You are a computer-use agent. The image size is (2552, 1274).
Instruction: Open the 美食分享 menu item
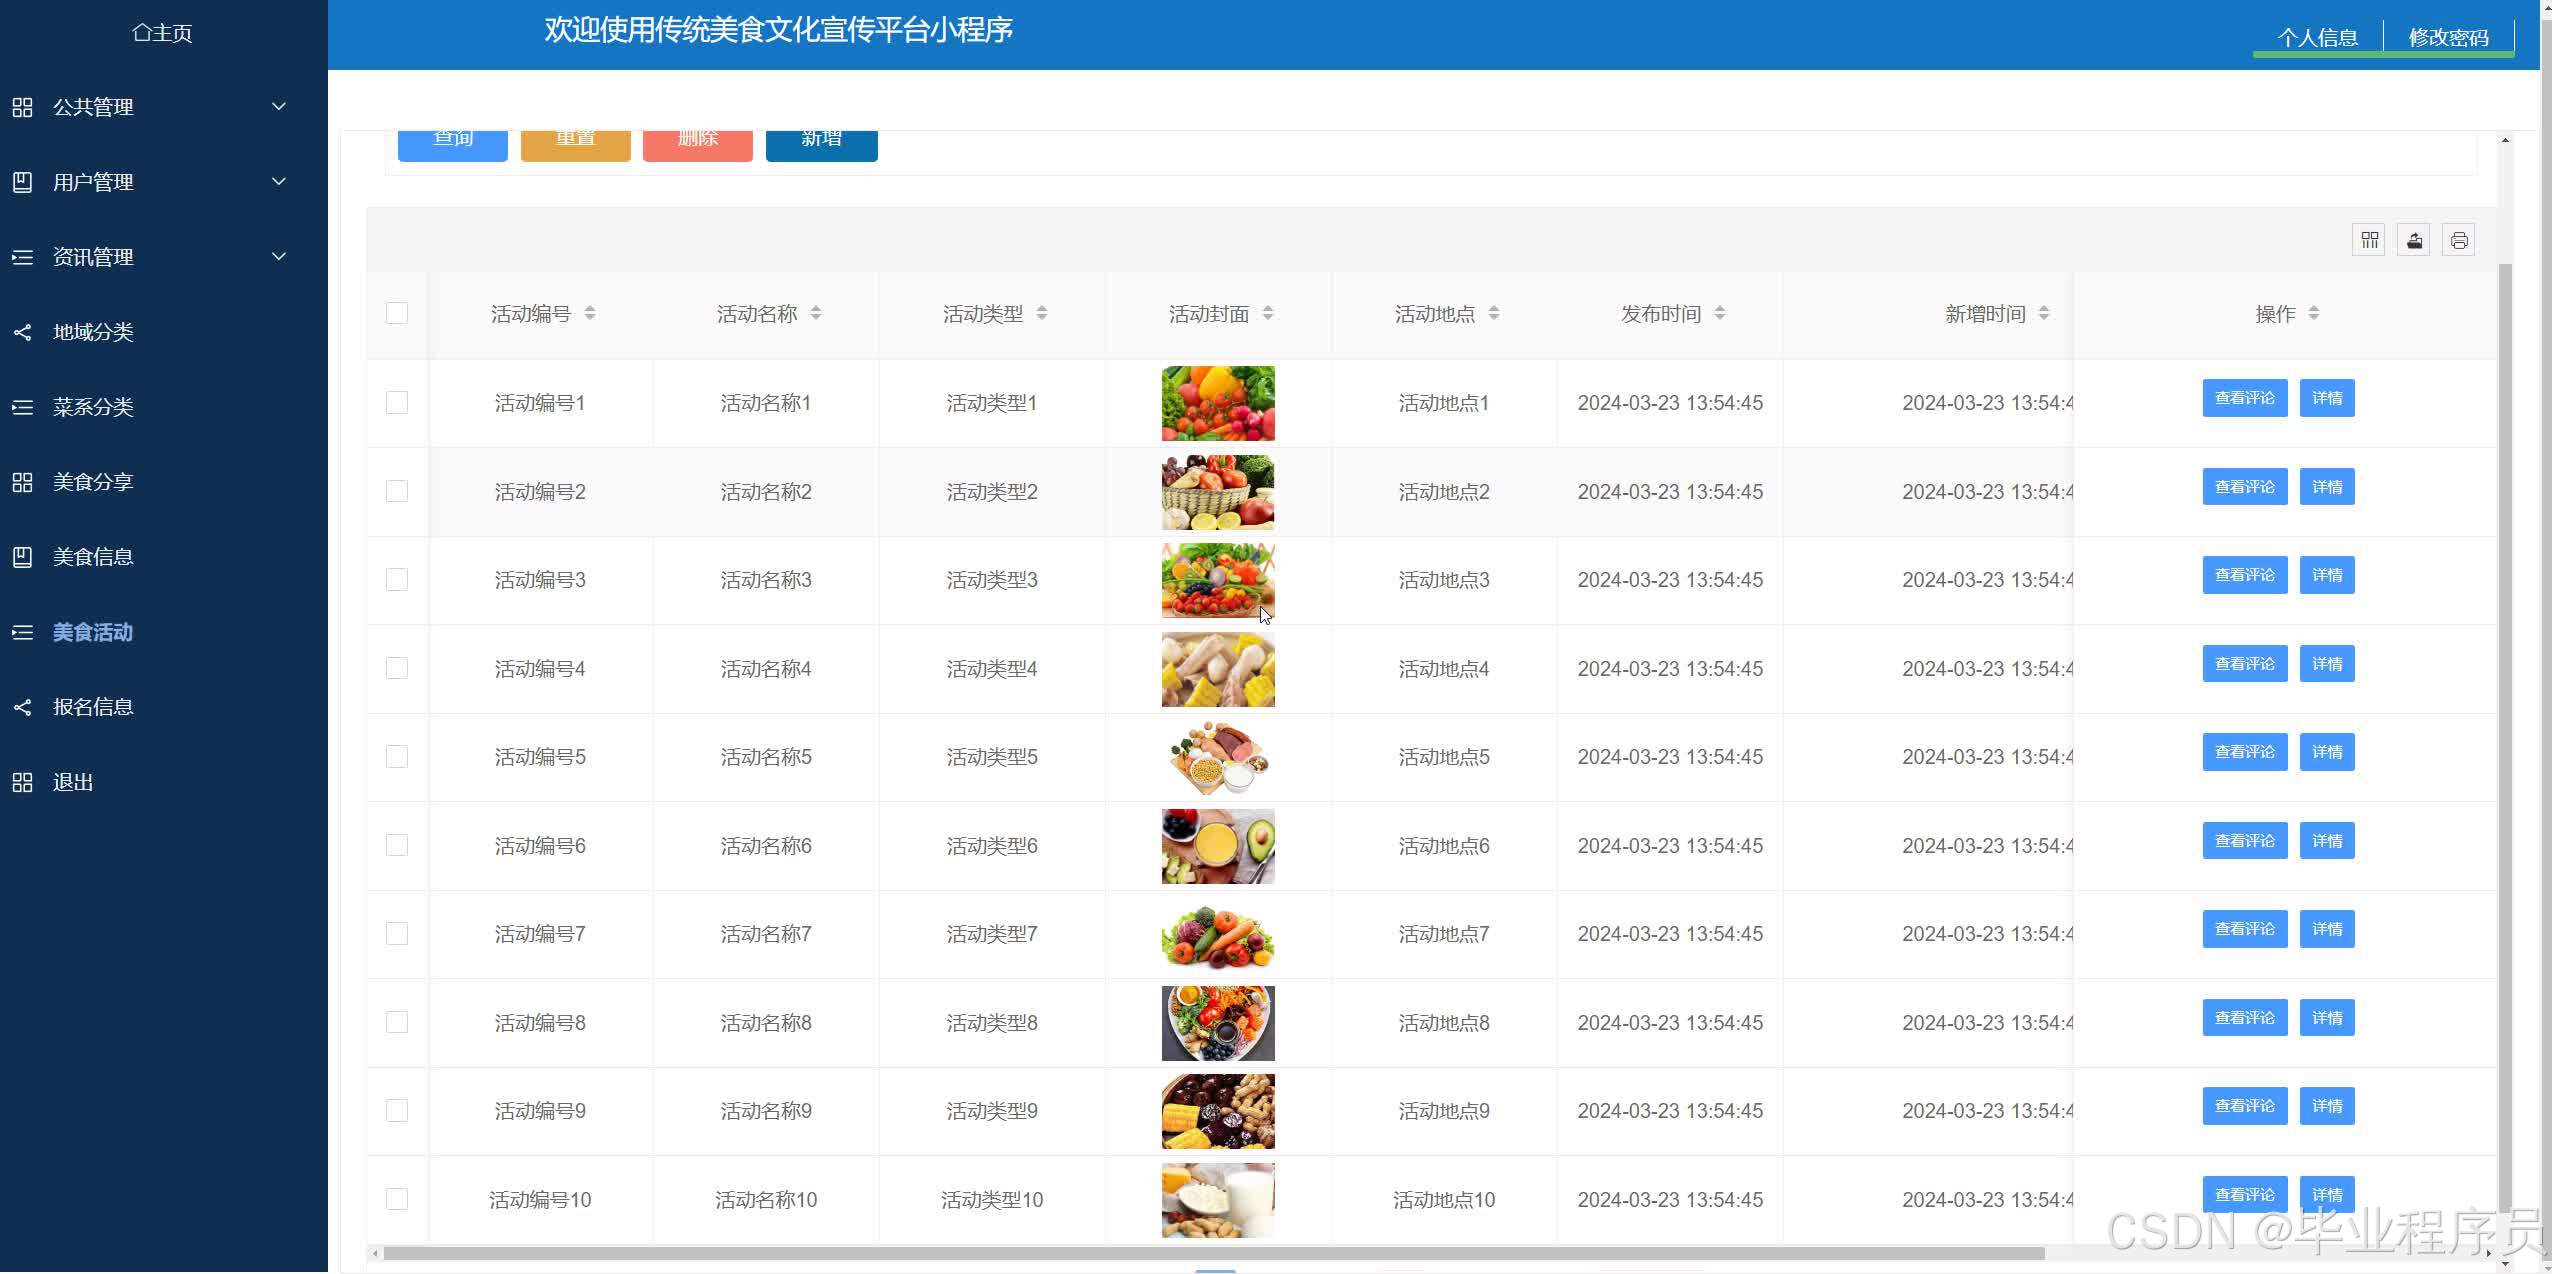[x=93, y=482]
